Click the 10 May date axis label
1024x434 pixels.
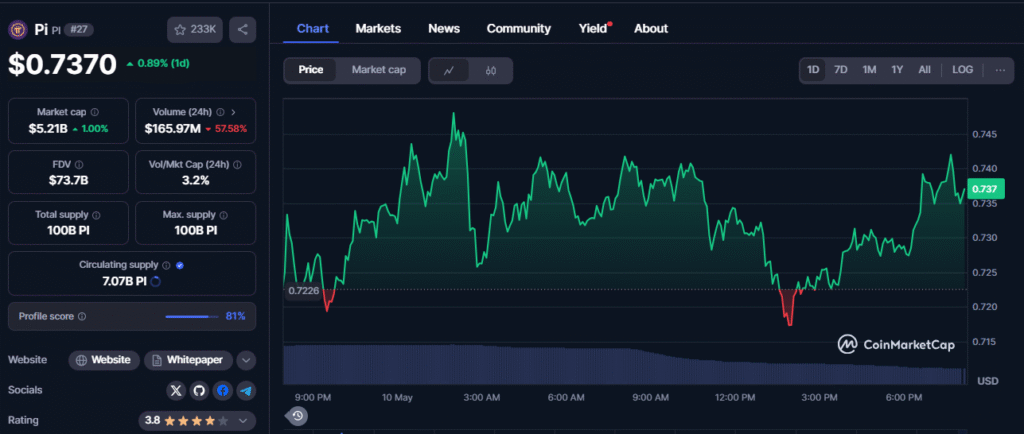click(x=397, y=397)
